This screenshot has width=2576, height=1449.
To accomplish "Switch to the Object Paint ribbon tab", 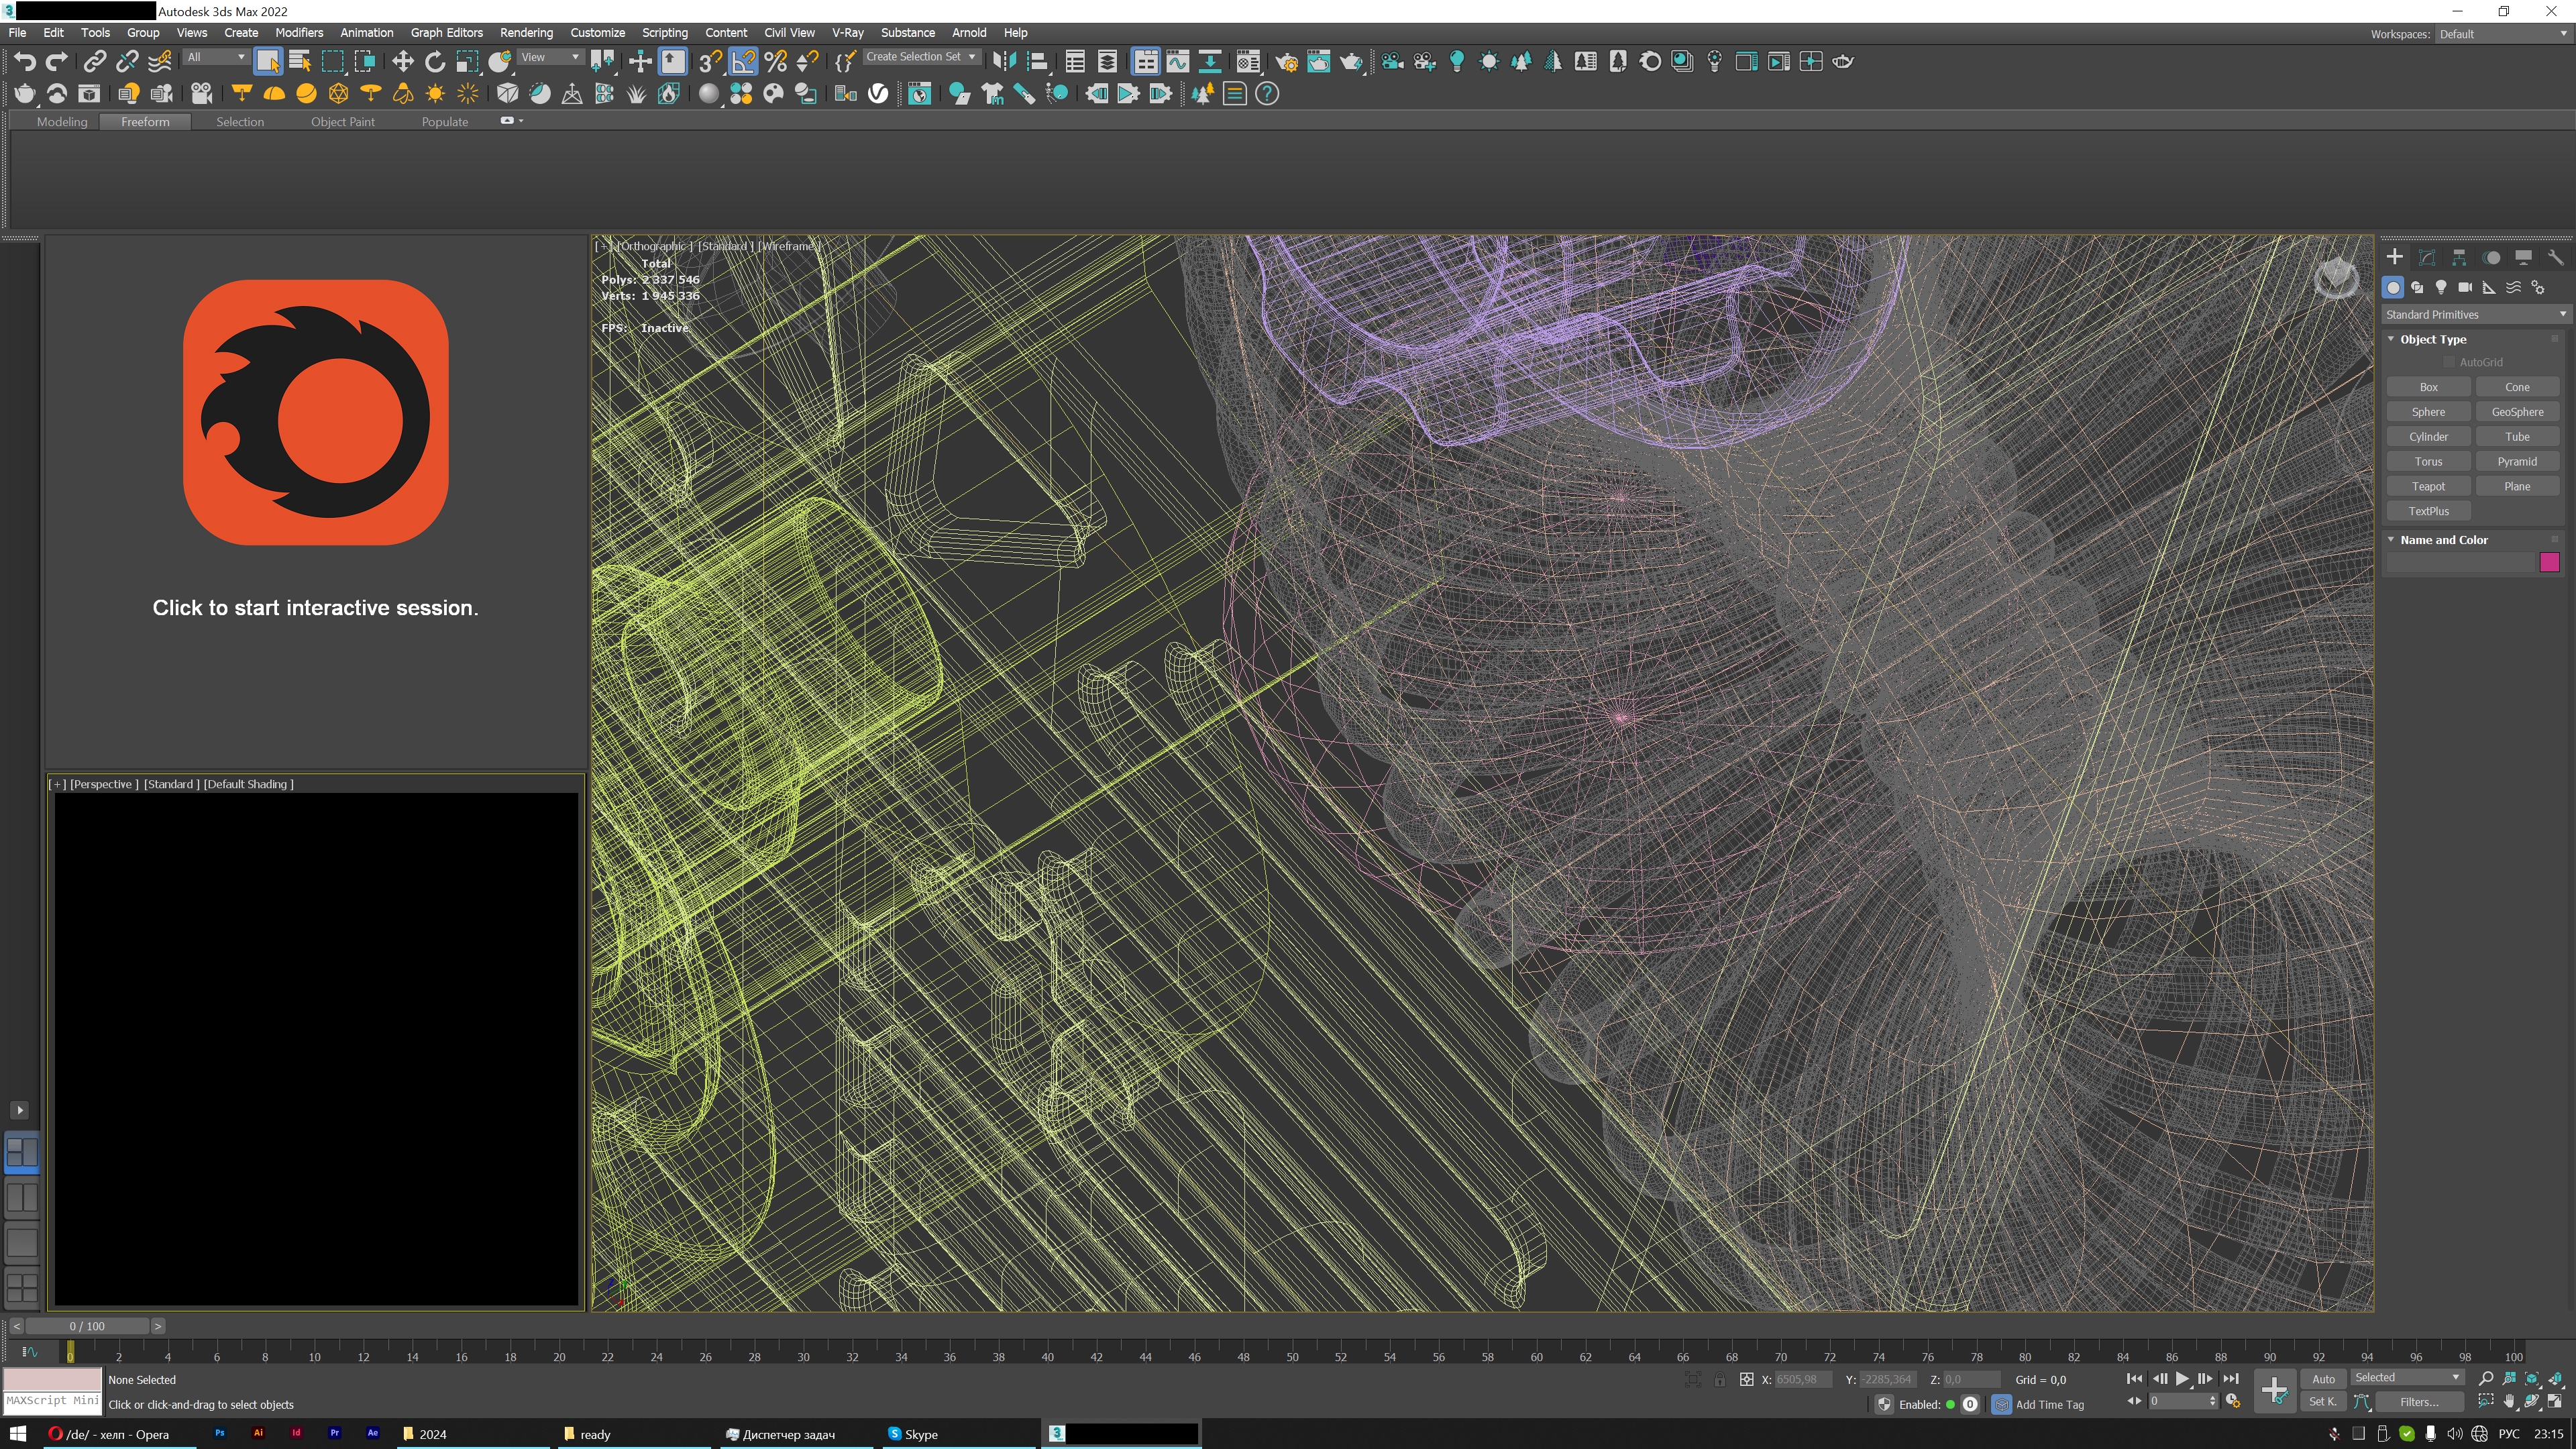I will point(342,122).
